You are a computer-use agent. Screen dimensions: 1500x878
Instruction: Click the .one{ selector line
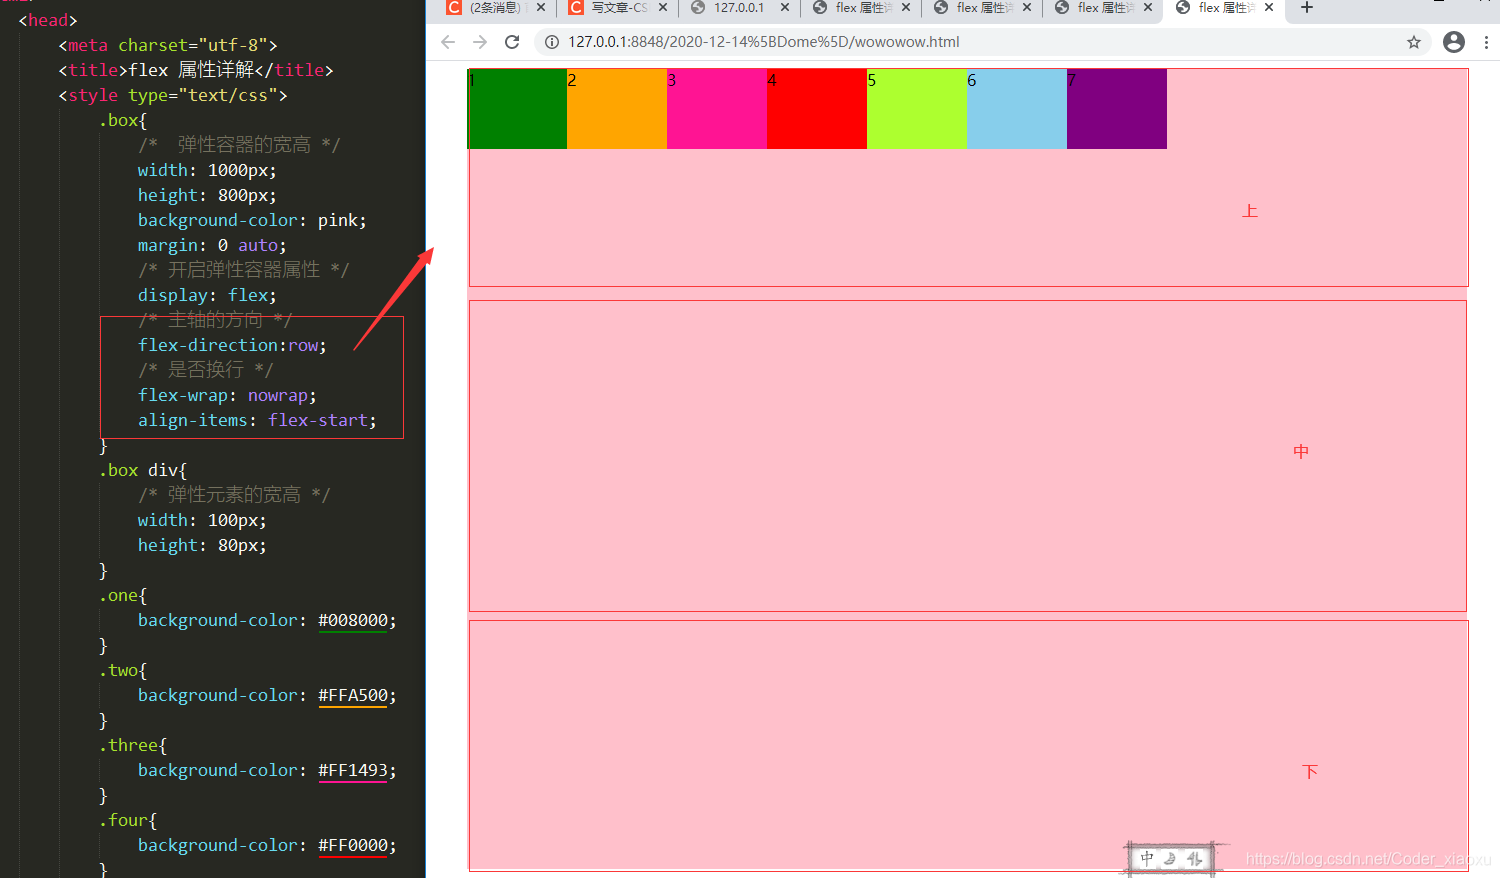[x=123, y=595]
